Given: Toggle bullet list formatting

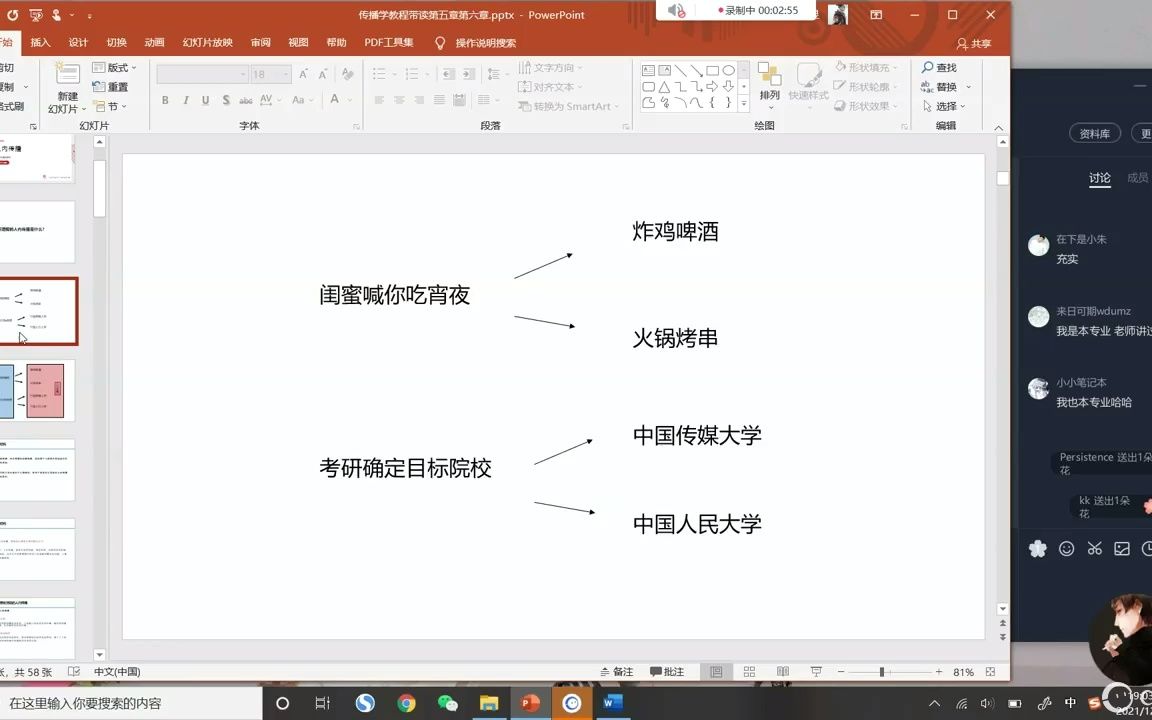Looking at the screenshot, I should tap(379, 74).
